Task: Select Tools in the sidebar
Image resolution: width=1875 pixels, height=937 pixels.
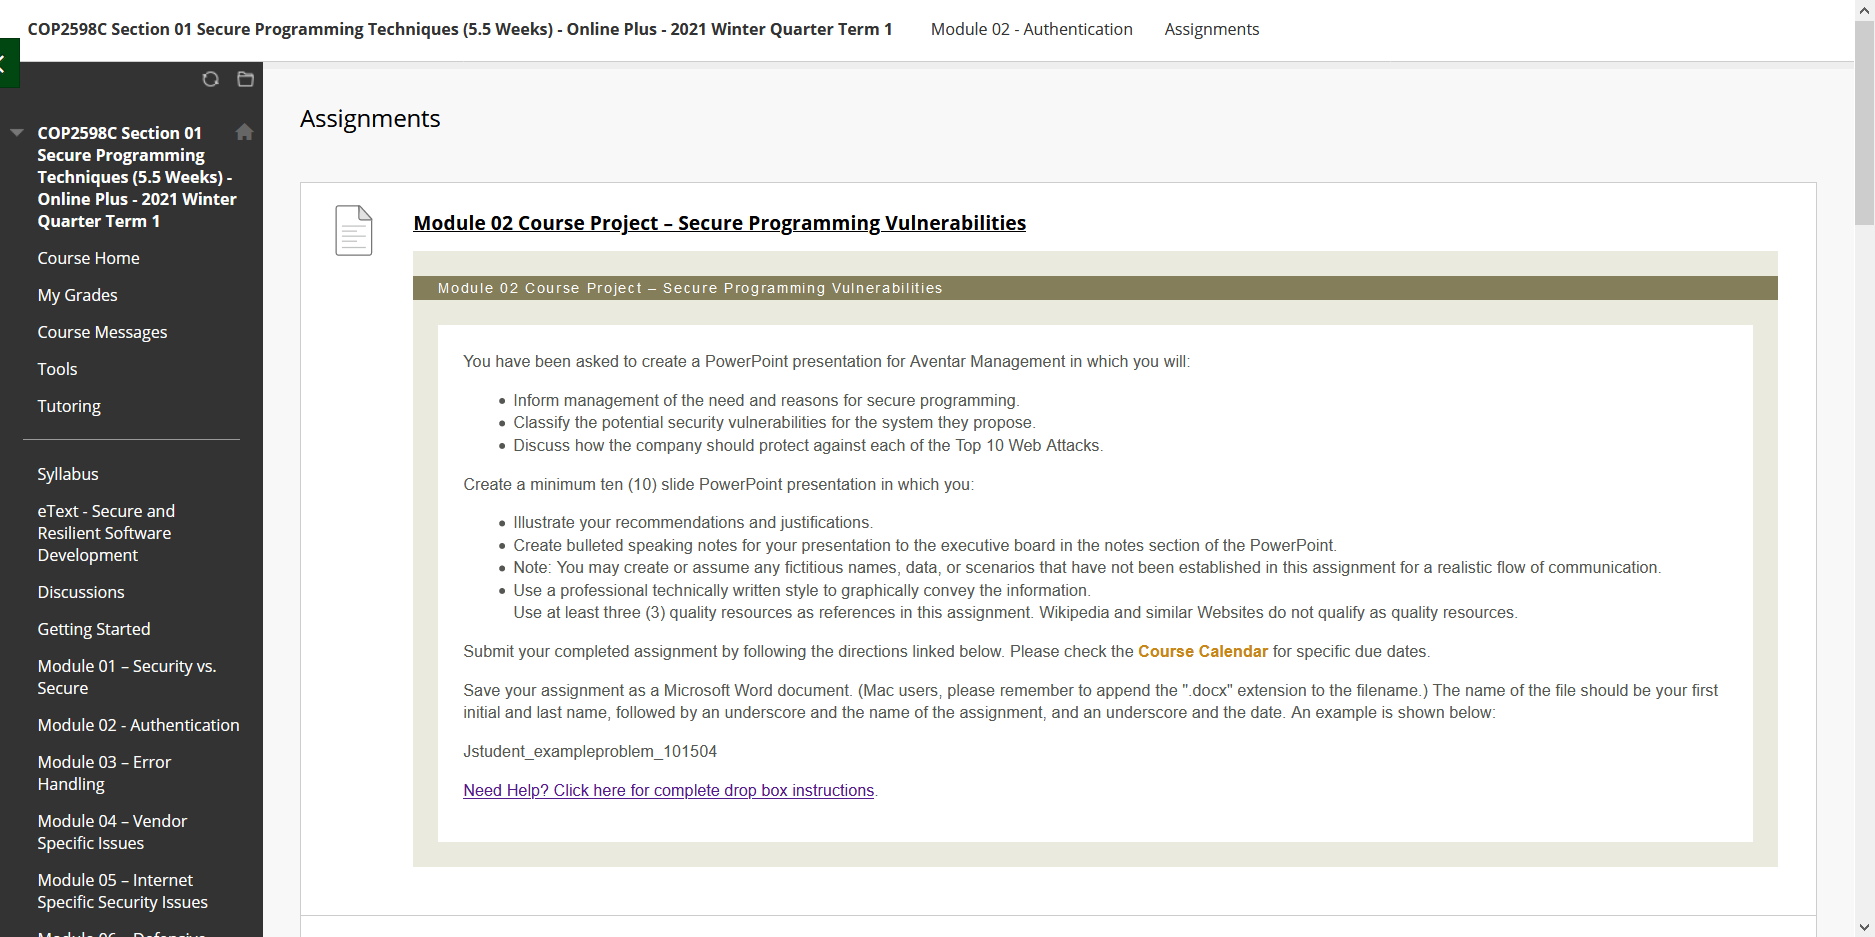Action: [58, 369]
